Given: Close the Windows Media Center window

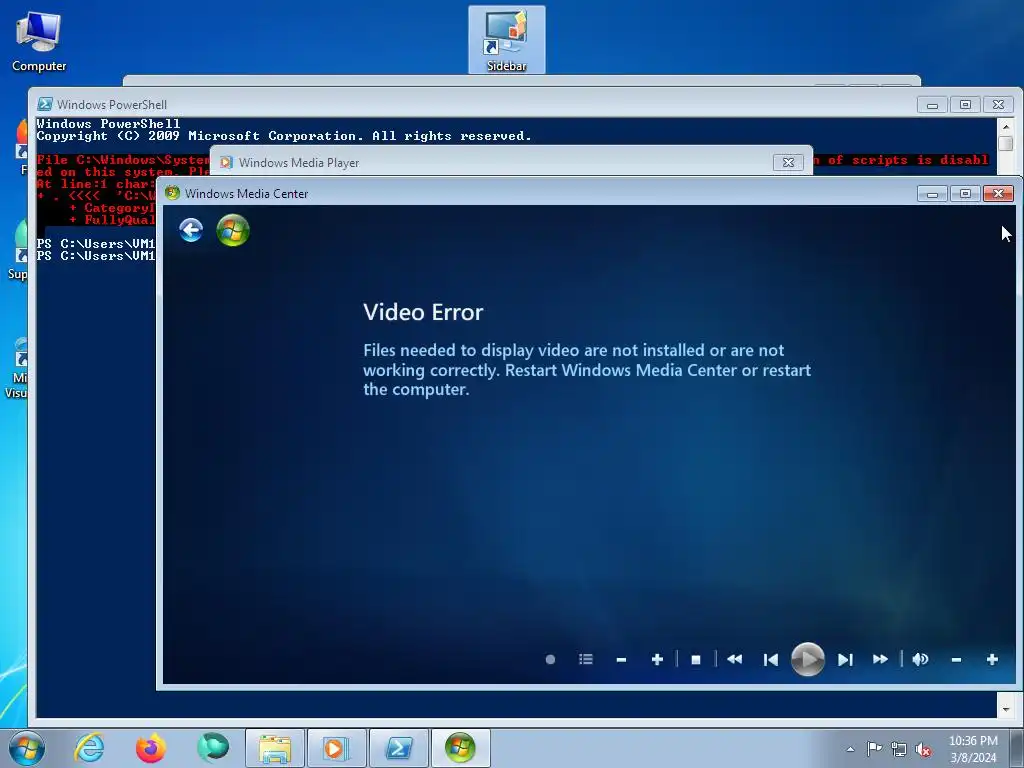Looking at the screenshot, I should 999,193.
